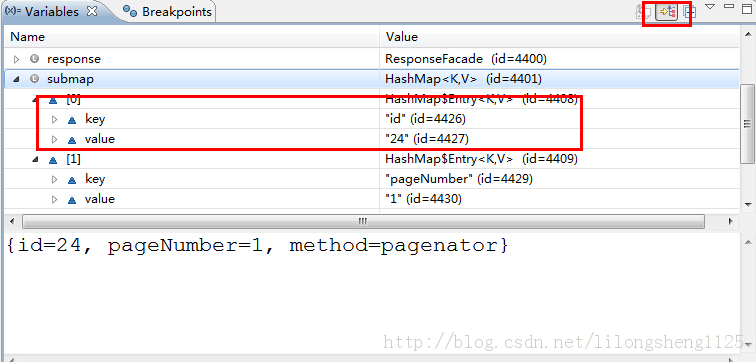
Task: Click the Collapse All toolbar icon
Action: (689, 12)
